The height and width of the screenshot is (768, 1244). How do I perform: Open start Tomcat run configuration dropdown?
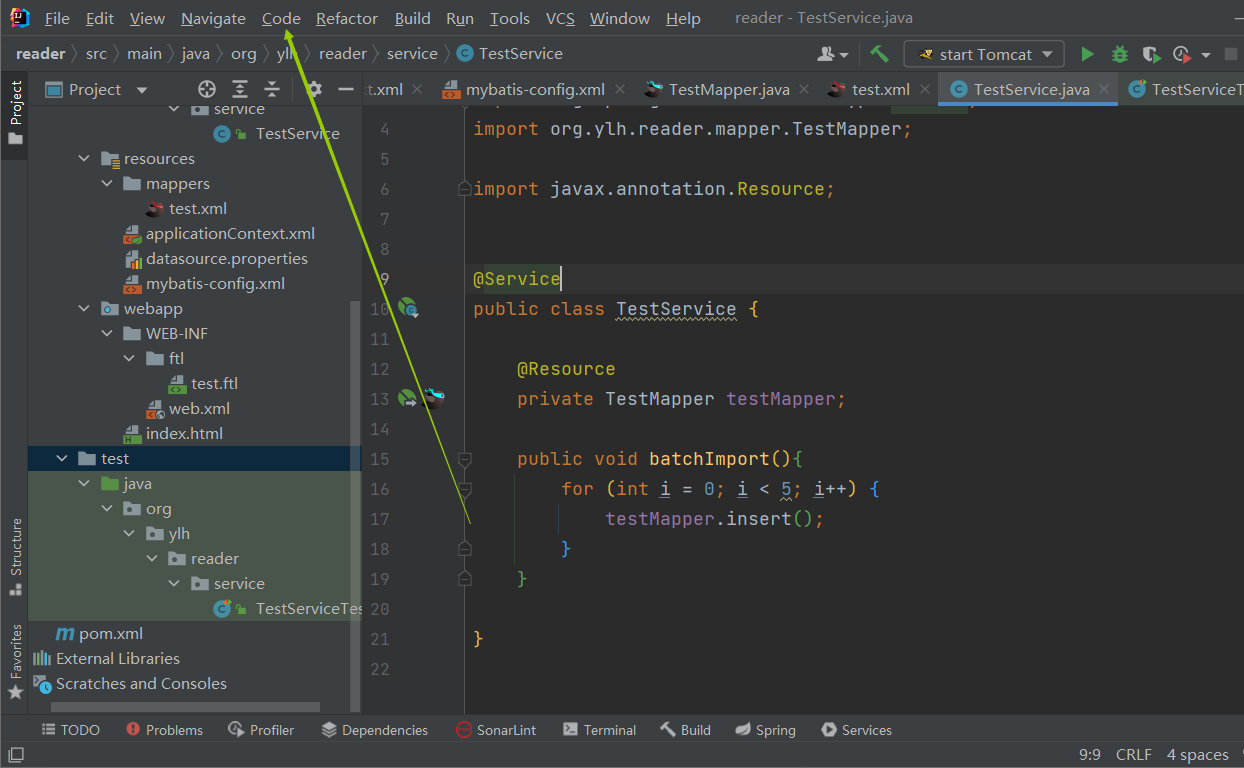point(984,54)
